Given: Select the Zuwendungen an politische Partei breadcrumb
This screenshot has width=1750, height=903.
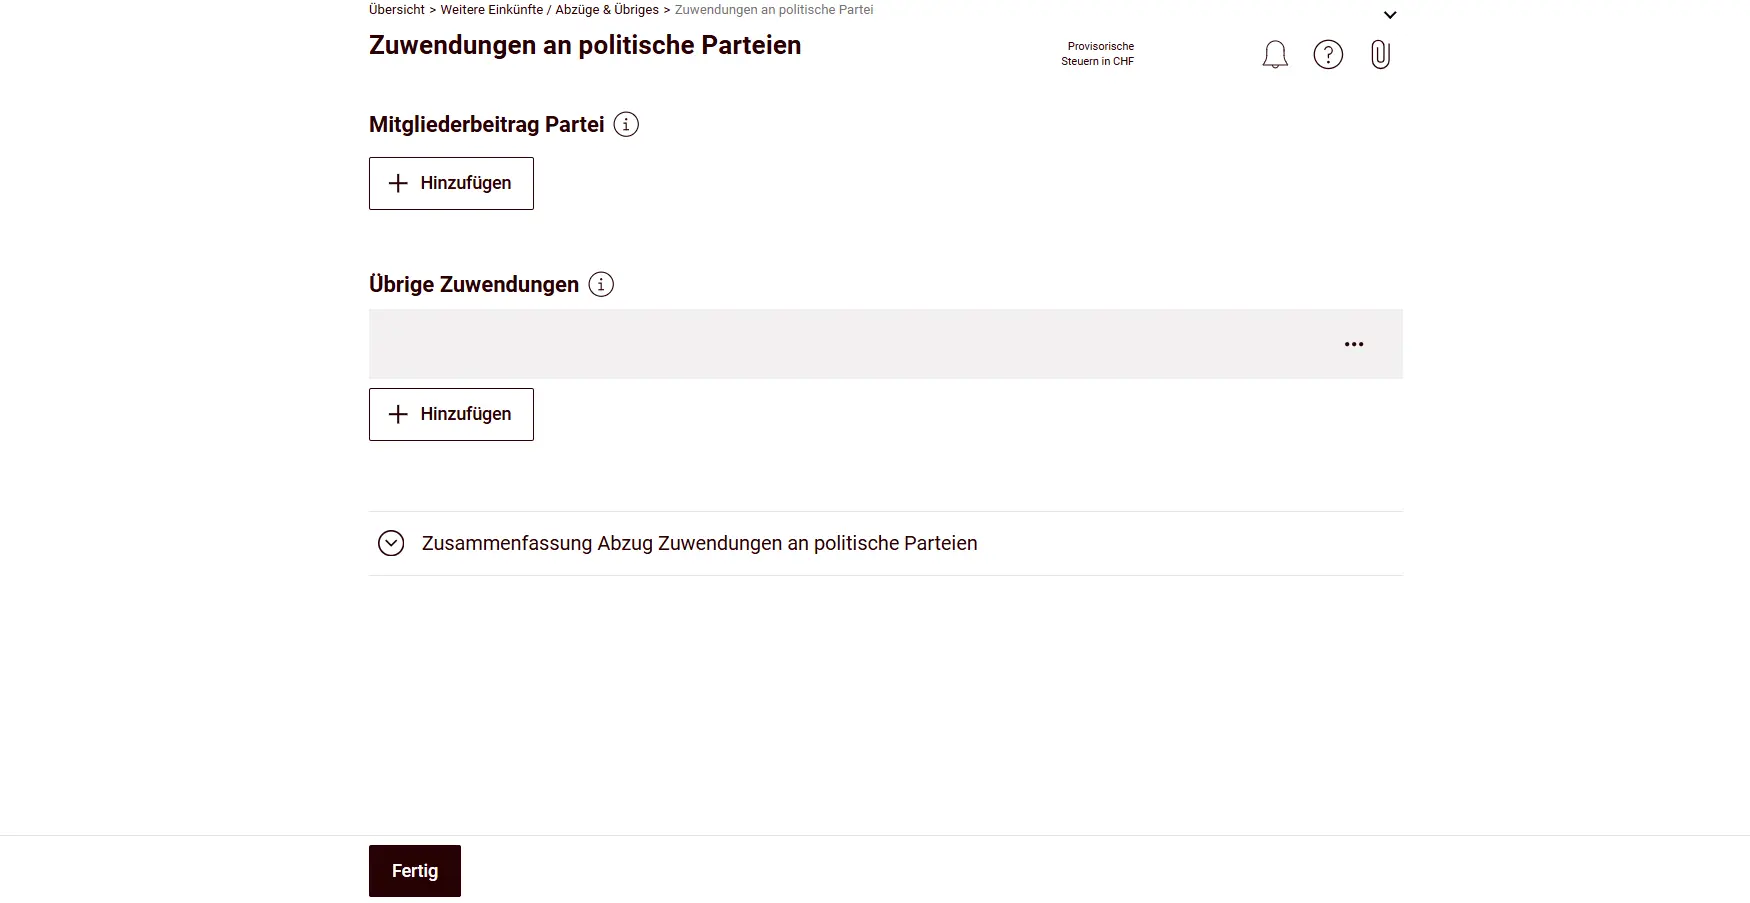Looking at the screenshot, I should (773, 9).
